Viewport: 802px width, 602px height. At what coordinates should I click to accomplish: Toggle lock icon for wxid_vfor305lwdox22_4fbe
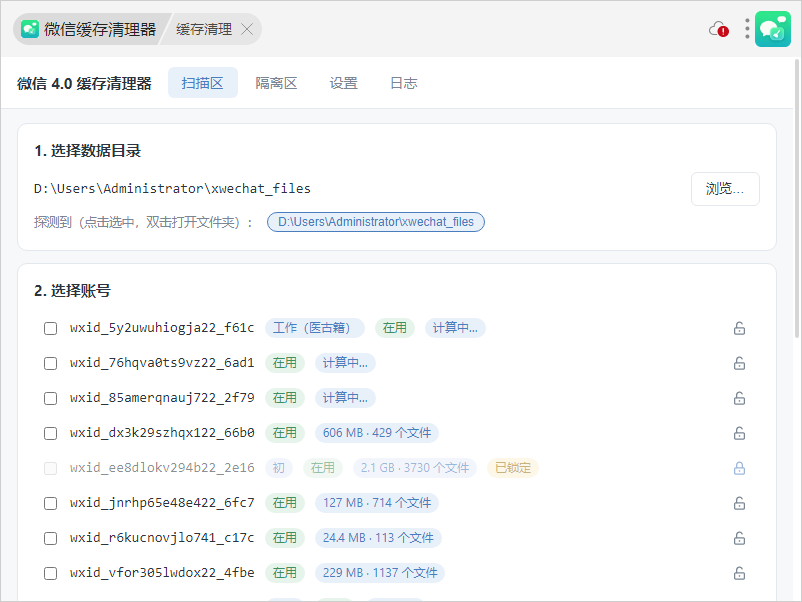click(x=739, y=573)
